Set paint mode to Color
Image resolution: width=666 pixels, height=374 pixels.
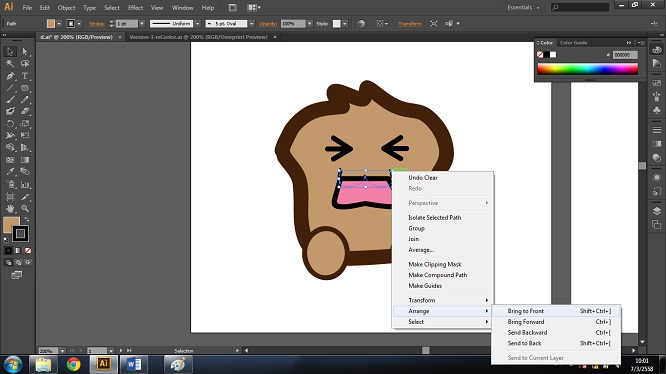coord(8,250)
